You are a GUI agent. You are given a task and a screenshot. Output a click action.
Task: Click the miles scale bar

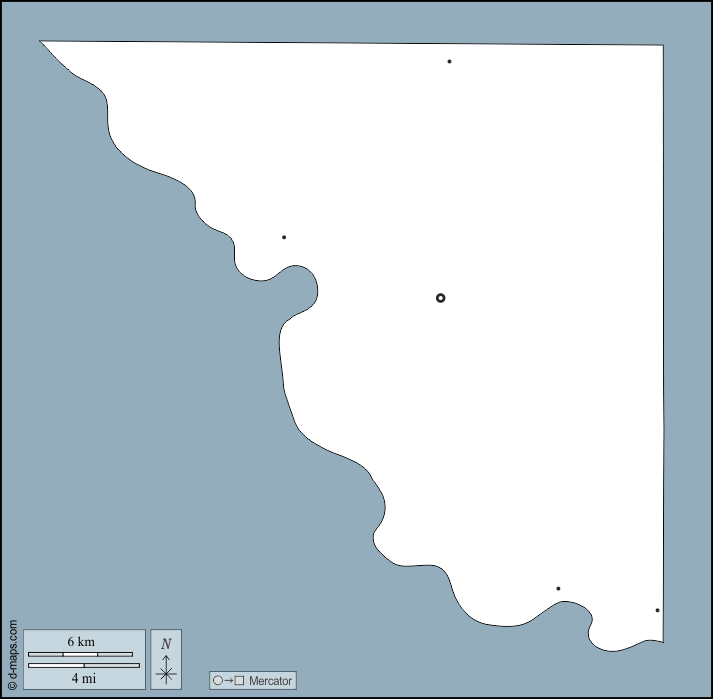click(x=84, y=665)
